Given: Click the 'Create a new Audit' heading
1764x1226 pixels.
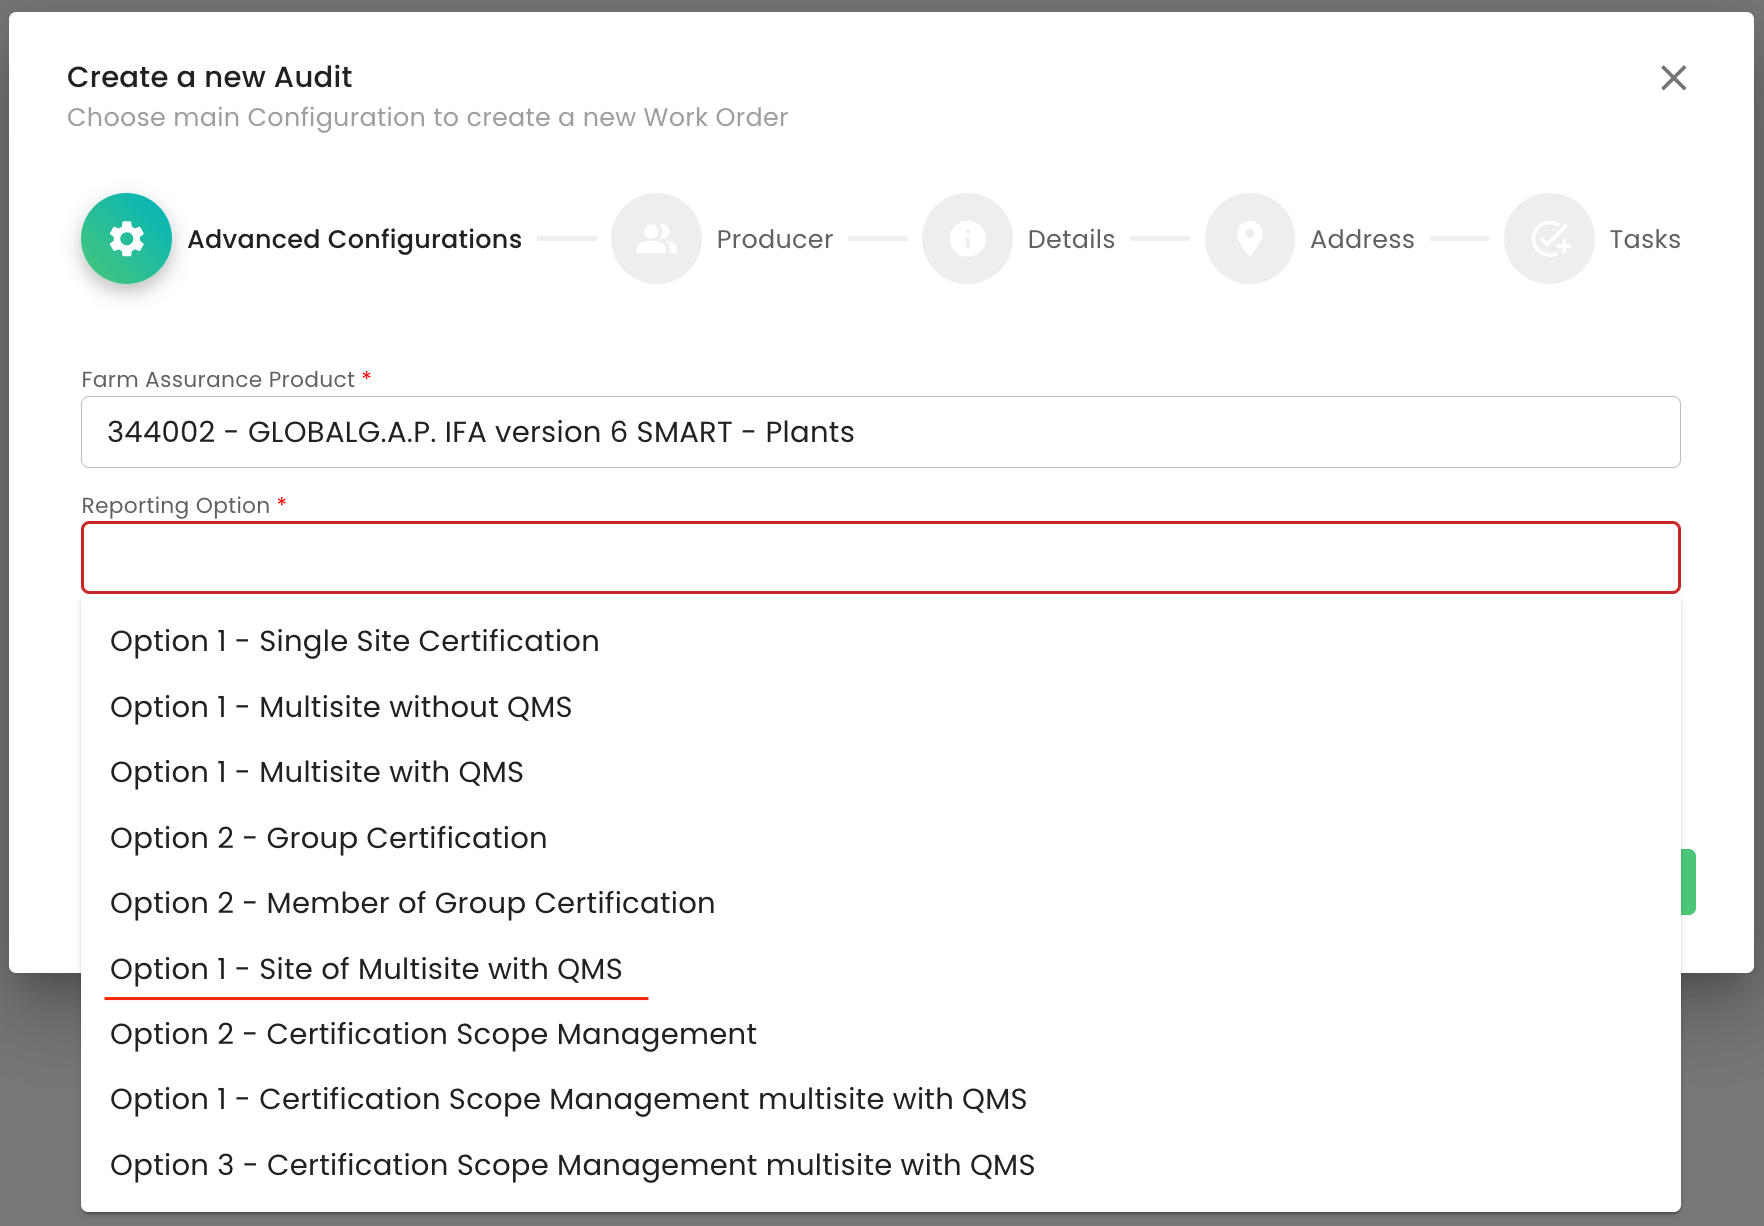Looking at the screenshot, I should pos(210,77).
